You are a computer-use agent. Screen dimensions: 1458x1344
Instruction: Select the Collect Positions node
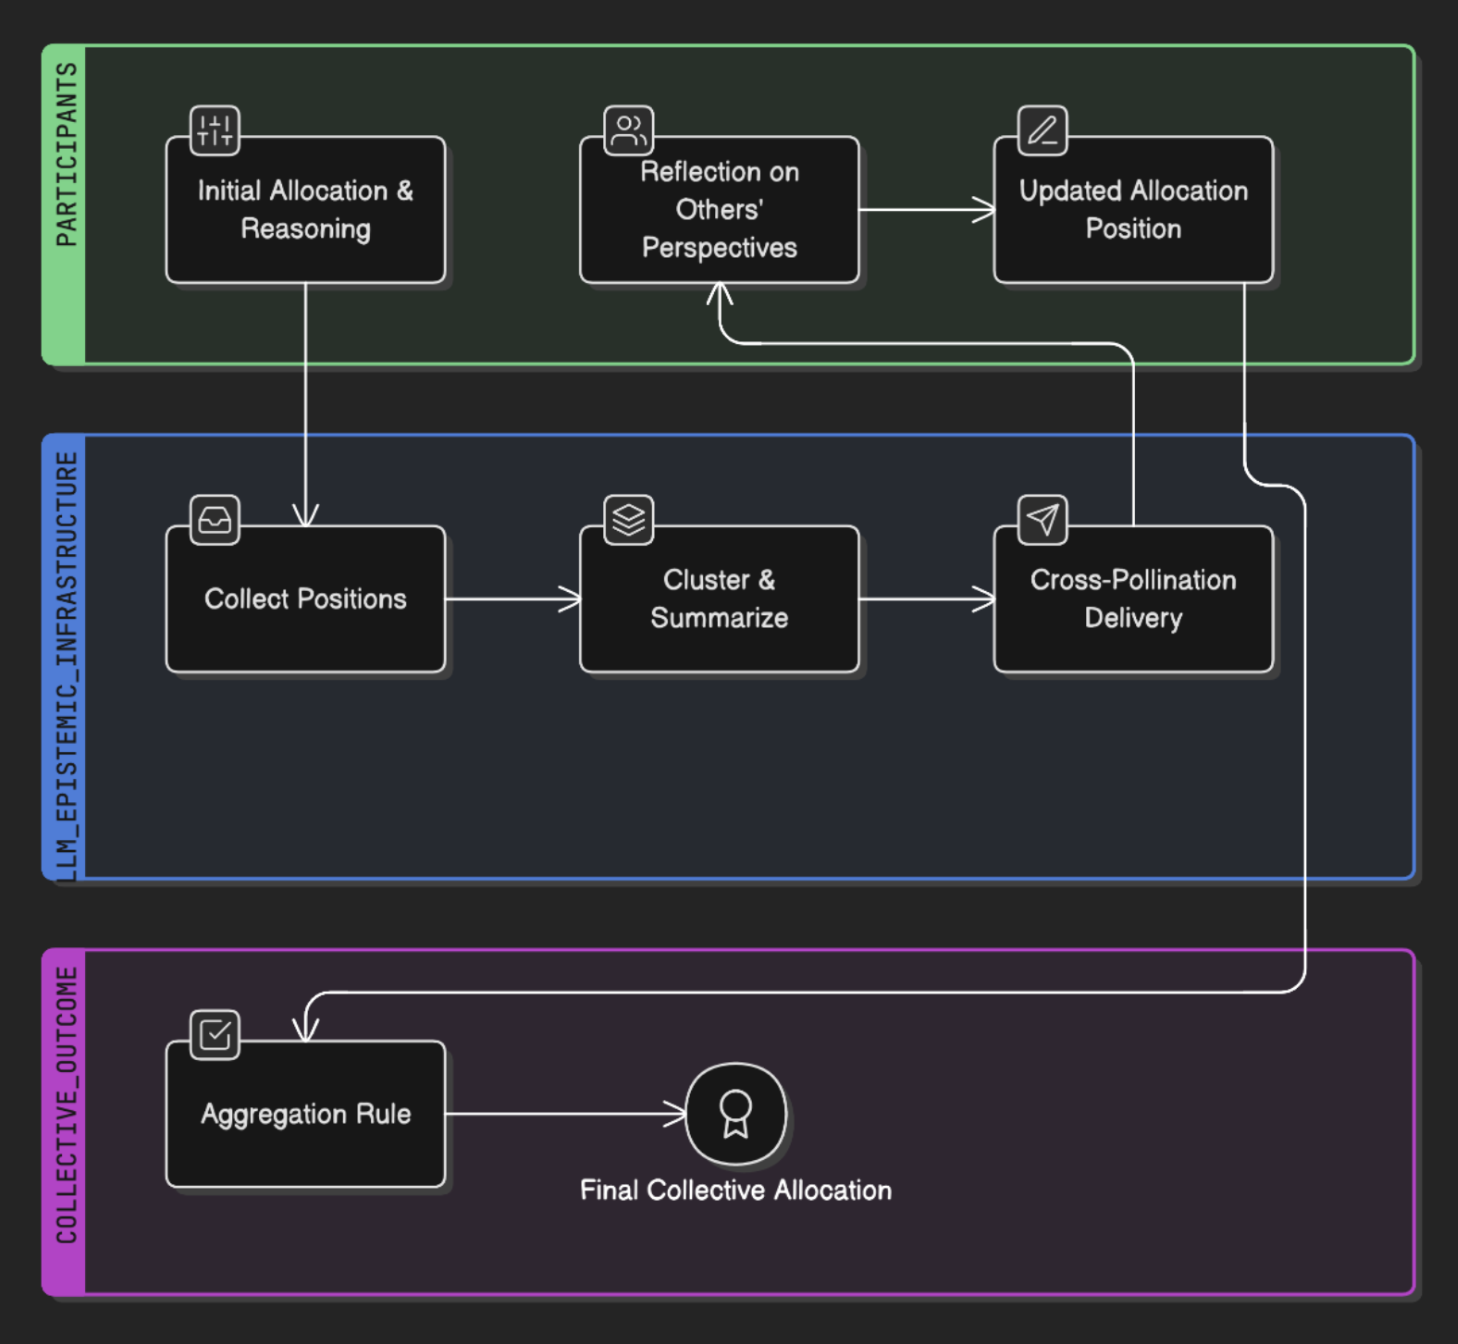pyautogui.click(x=306, y=599)
